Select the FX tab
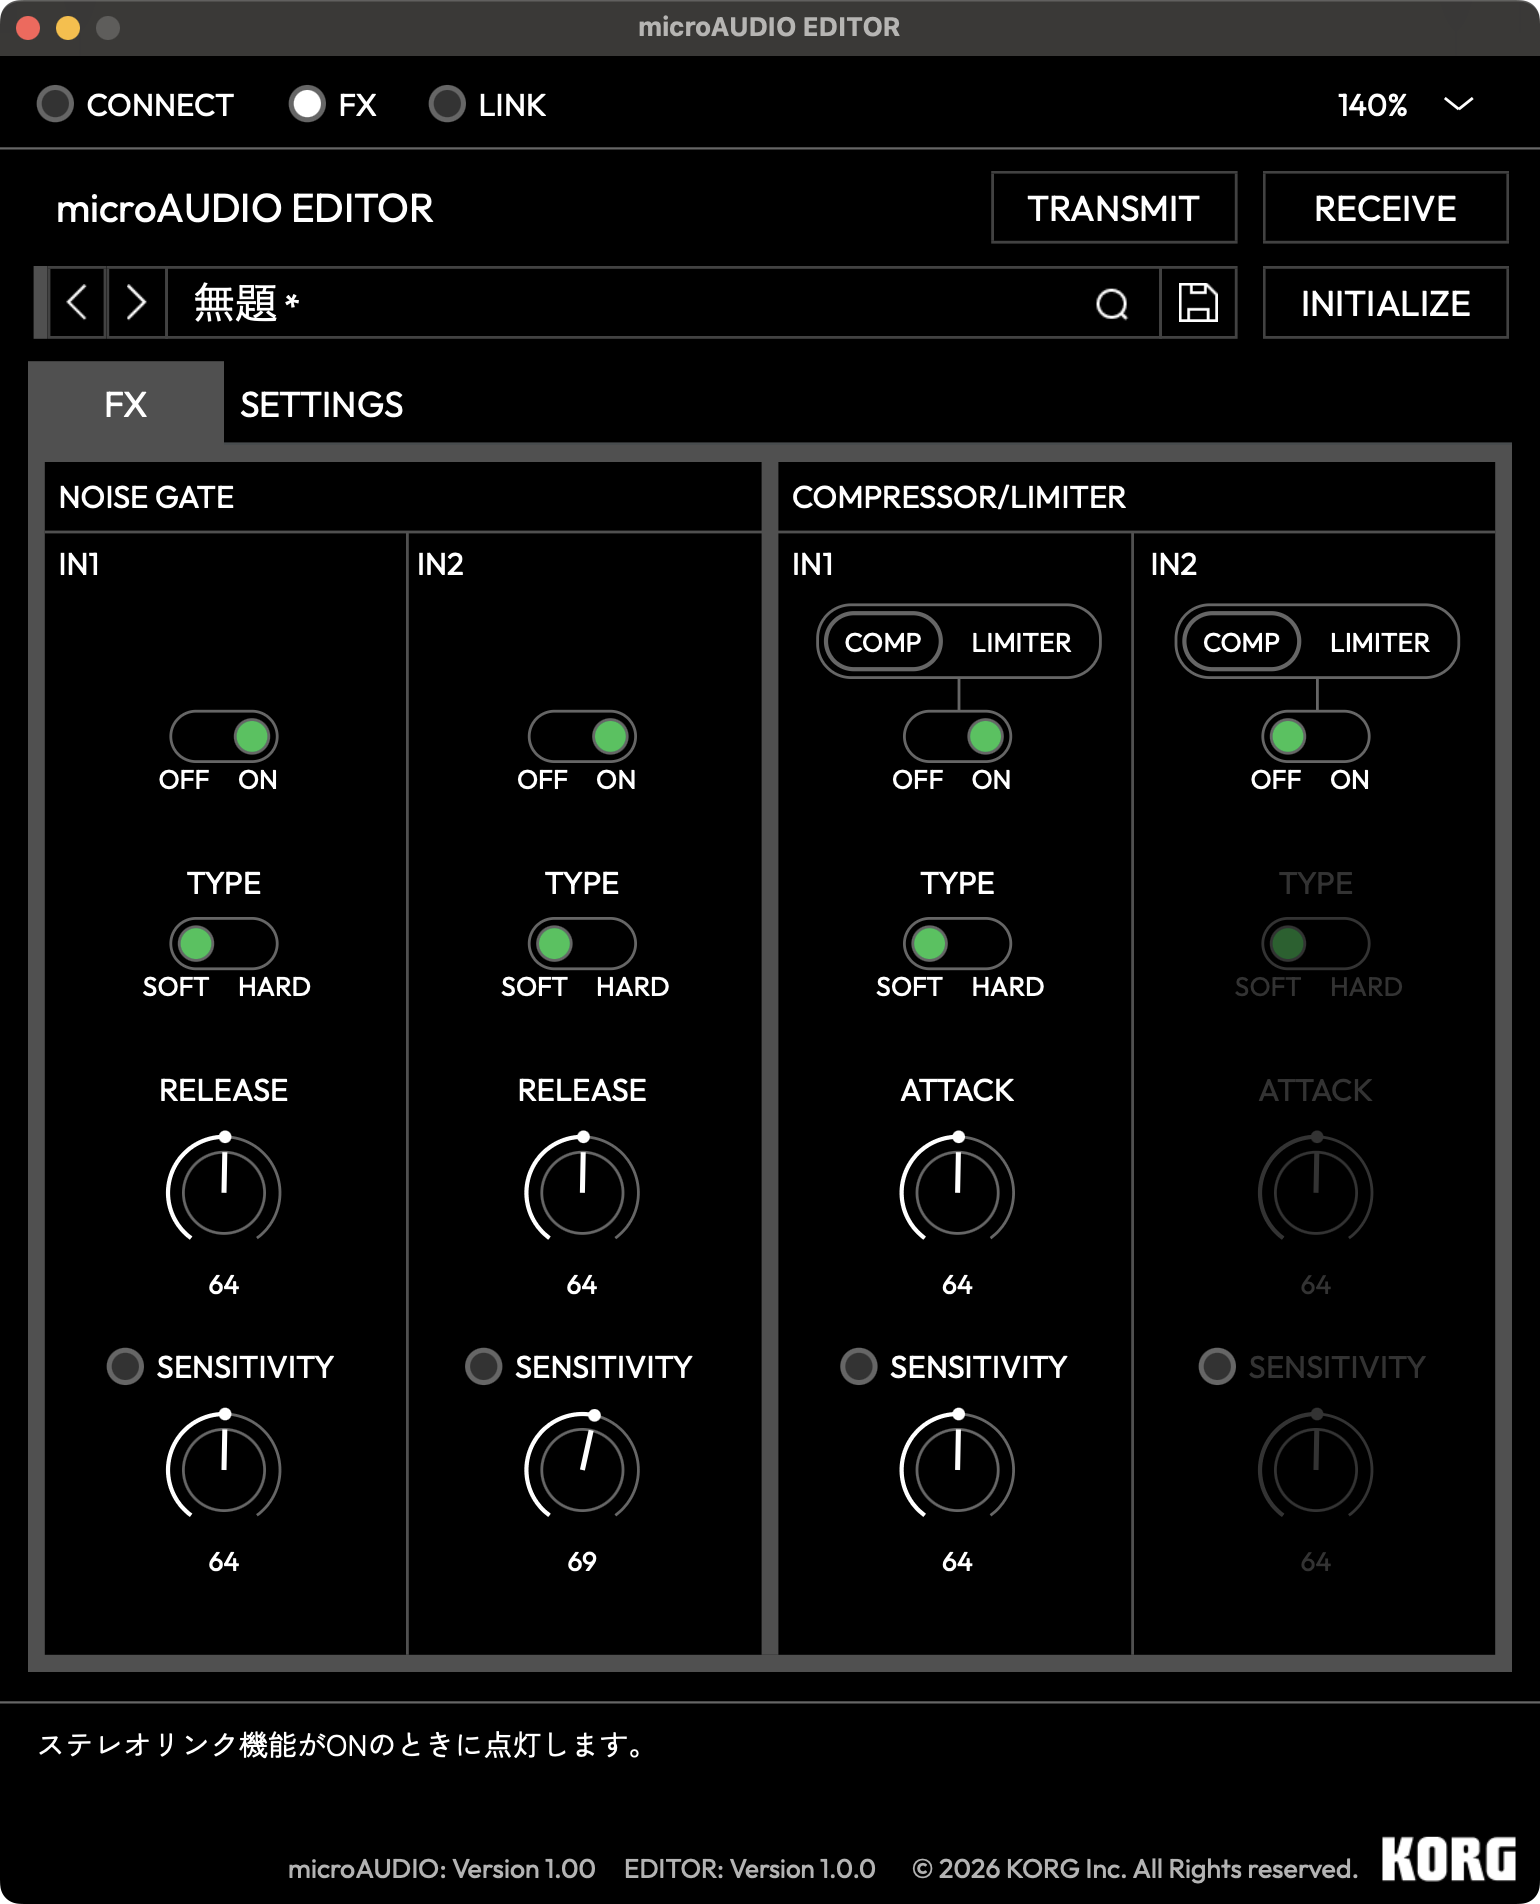 coord(126,405)
